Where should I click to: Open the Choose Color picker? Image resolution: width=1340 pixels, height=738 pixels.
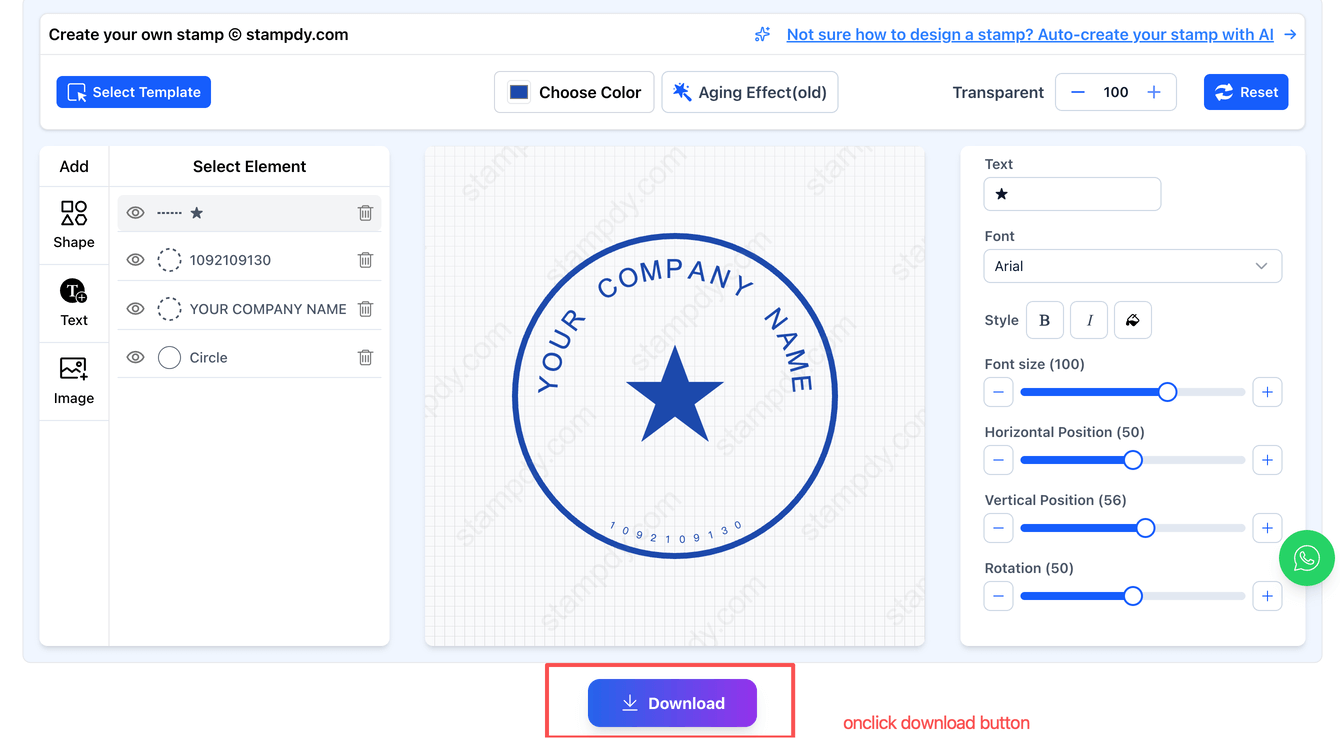574,92
